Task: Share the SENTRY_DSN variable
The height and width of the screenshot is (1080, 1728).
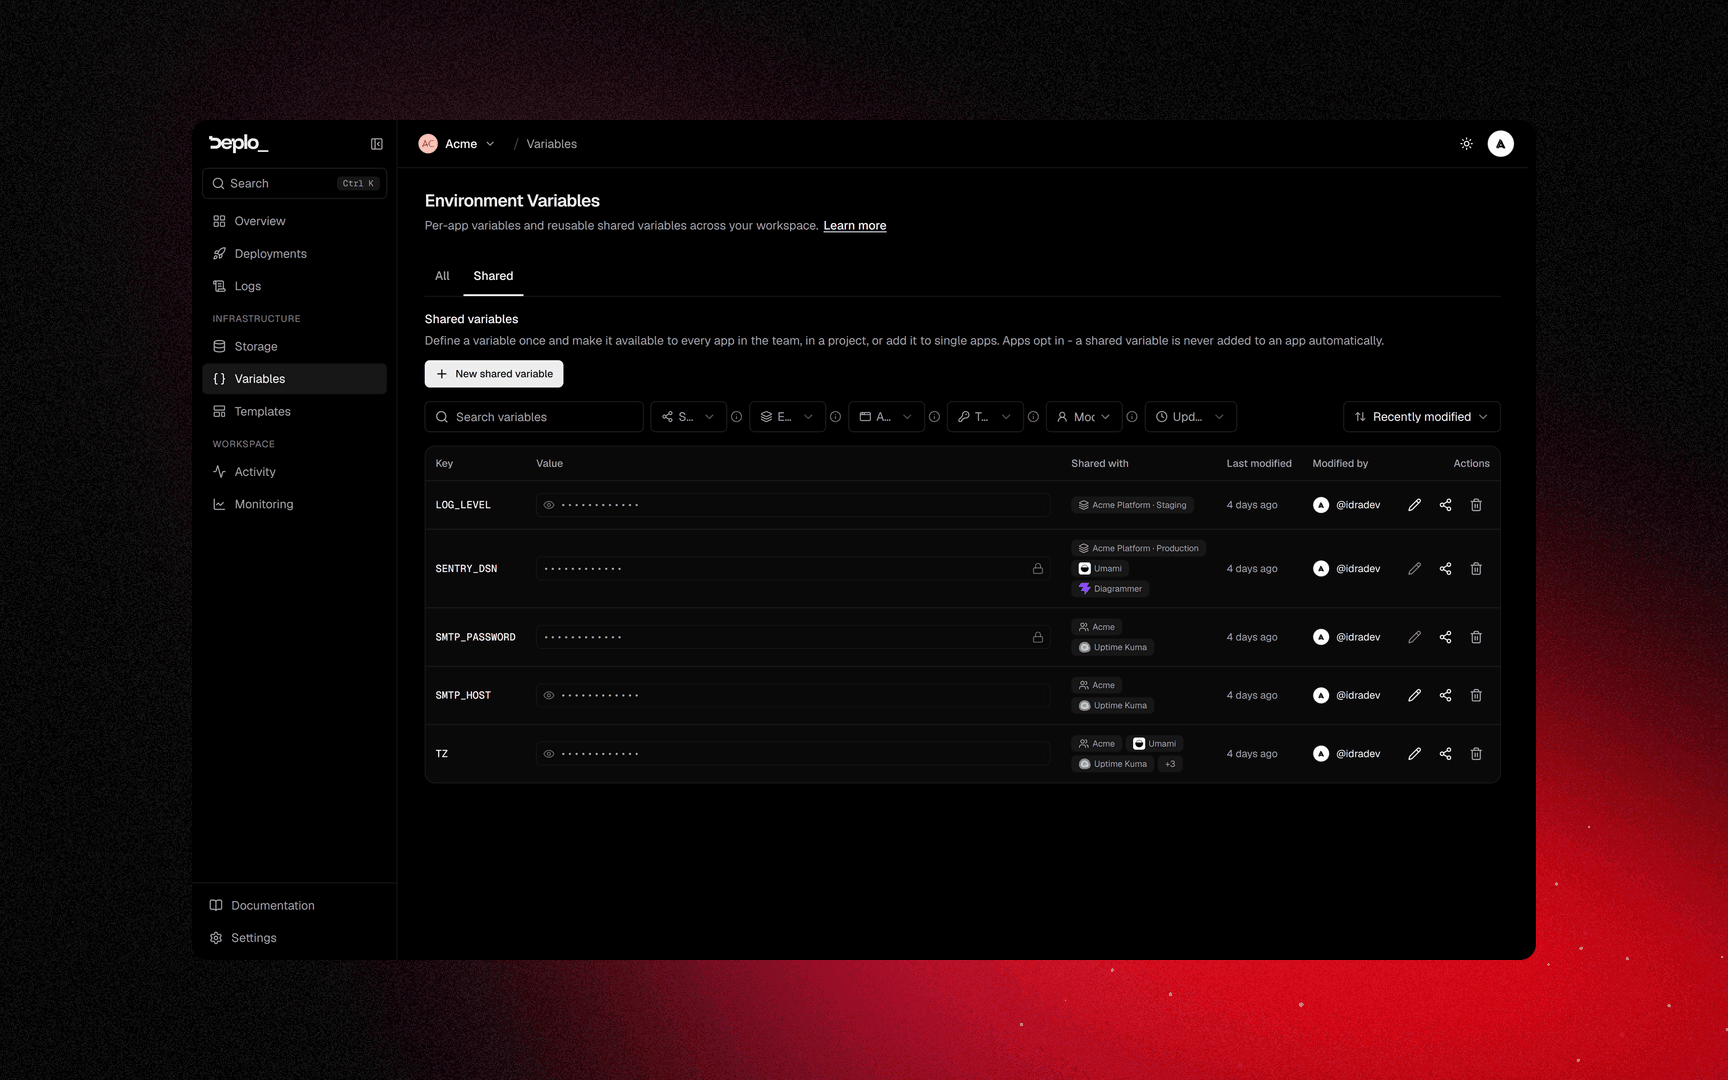Action: click(x=1445, y=569)
